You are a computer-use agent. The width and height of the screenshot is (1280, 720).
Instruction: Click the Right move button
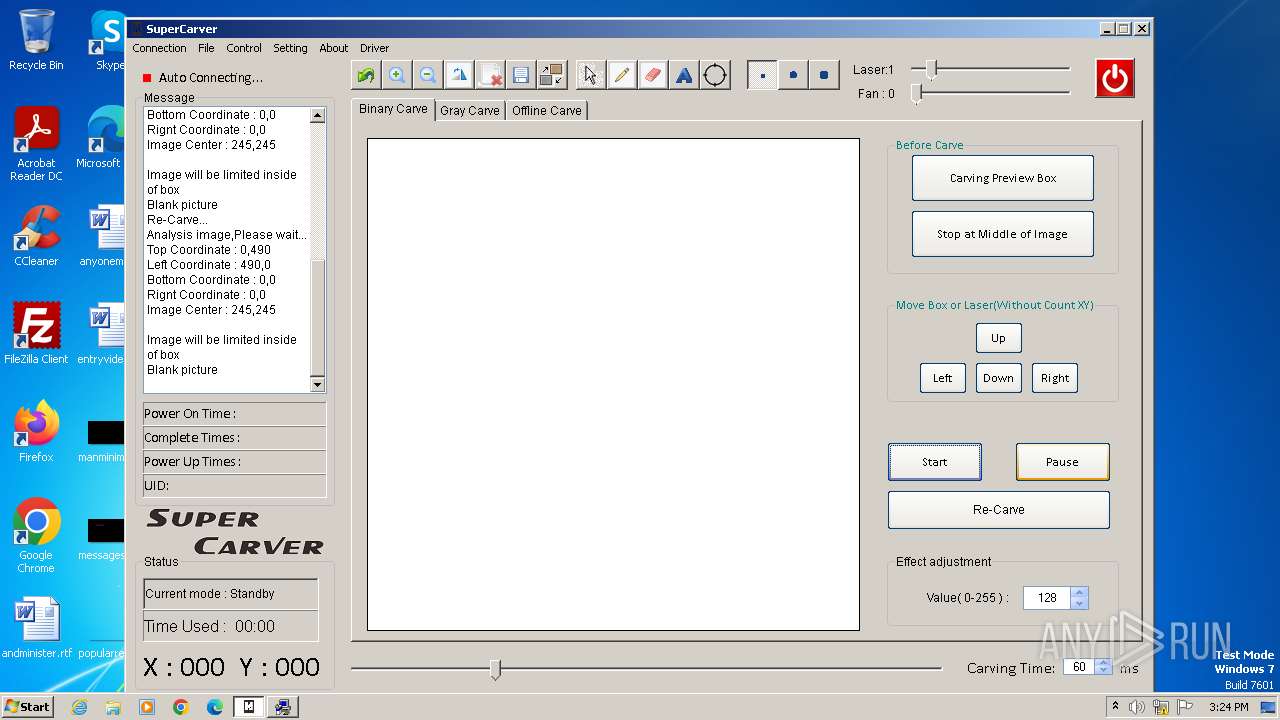pyautogui.click(x=1055, y=378)
